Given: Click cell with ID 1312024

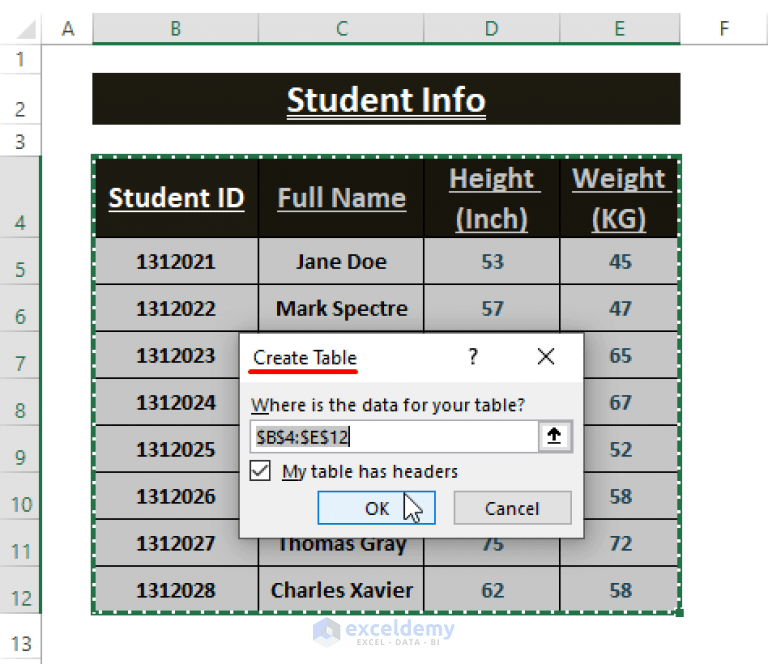Looking at the screenshot, I should pyautogui.click(x=167, y=403).
